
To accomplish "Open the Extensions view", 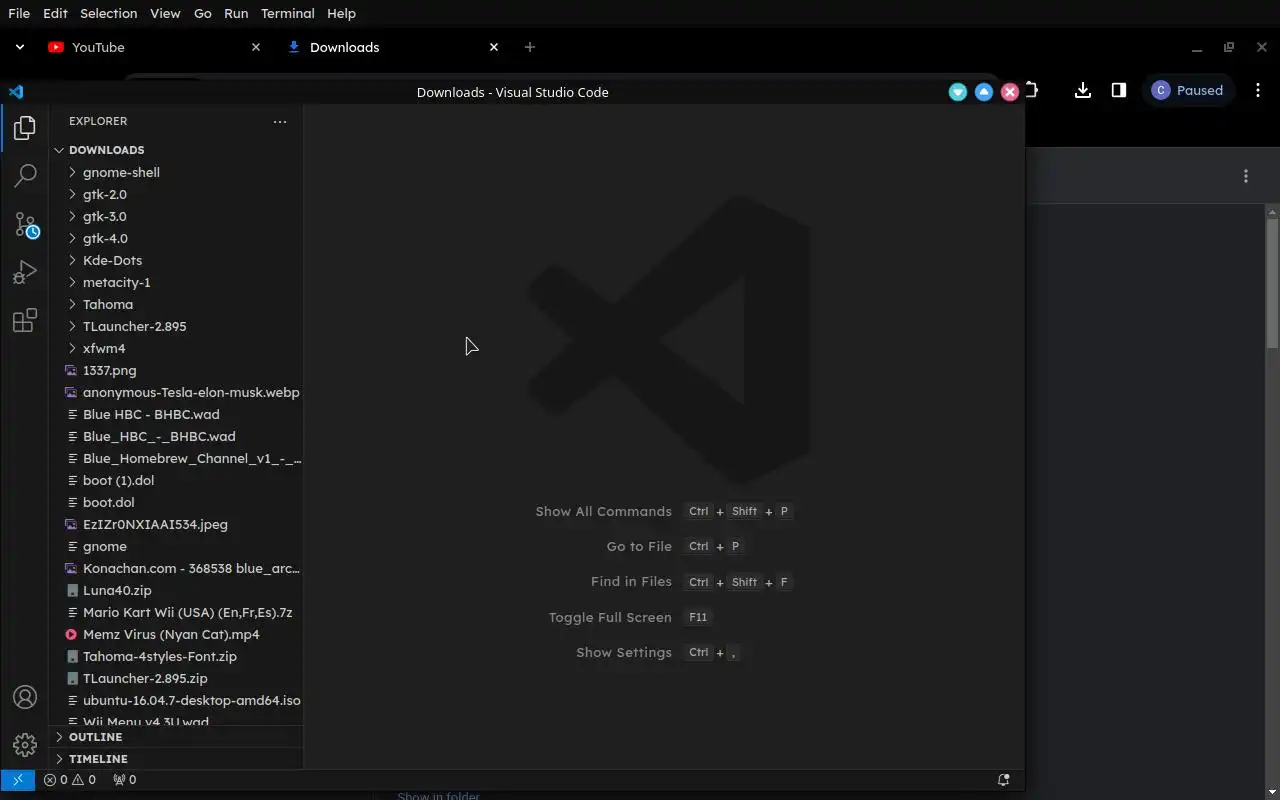I will click(x=25, y=320).
